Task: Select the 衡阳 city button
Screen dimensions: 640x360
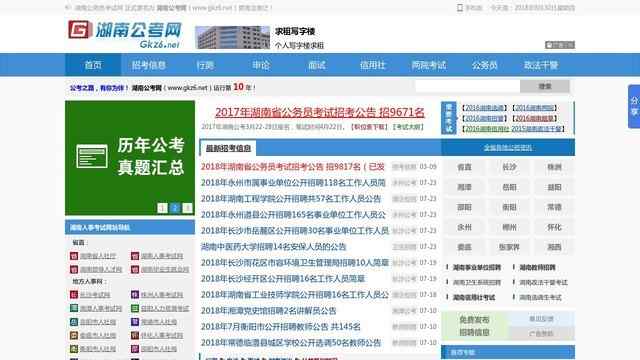Action: coord(509,207)
